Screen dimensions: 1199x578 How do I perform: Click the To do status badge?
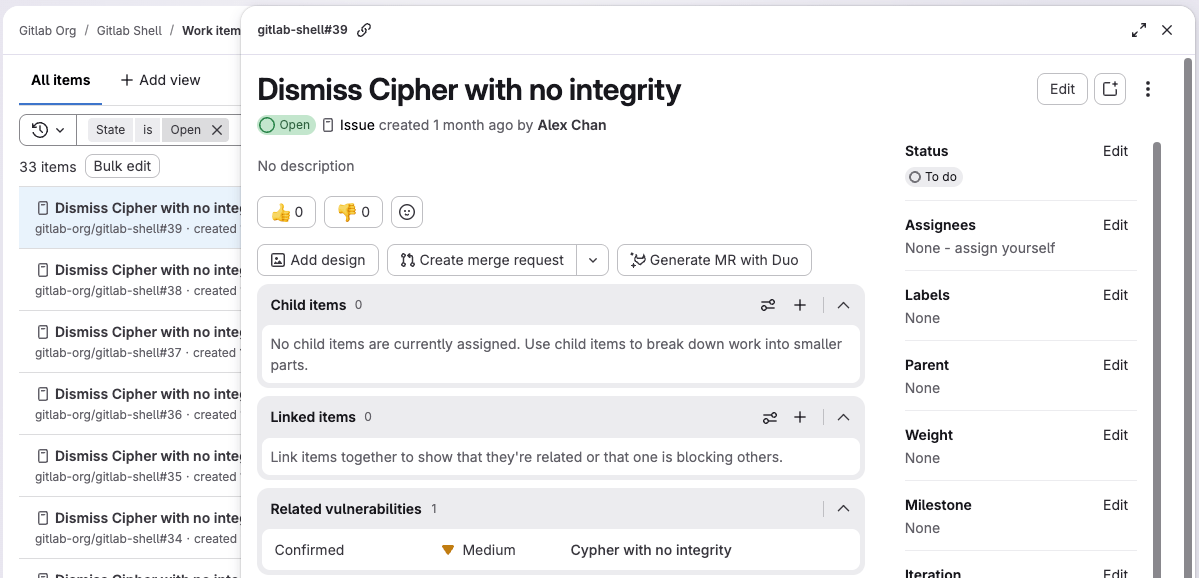point(934,177)
